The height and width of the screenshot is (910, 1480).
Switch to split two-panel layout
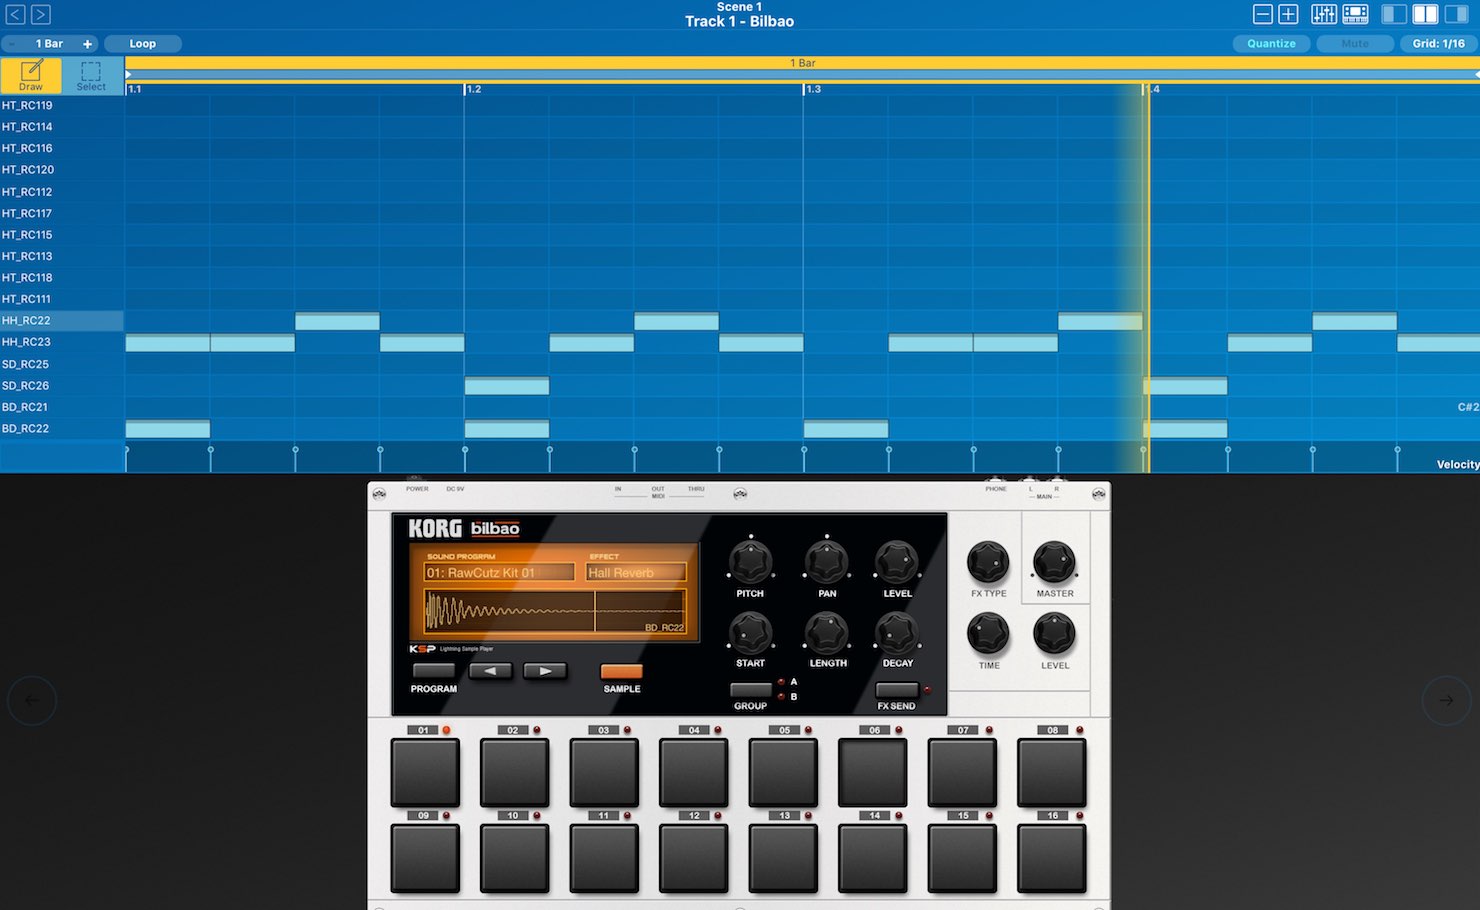tap(1425, 14)
